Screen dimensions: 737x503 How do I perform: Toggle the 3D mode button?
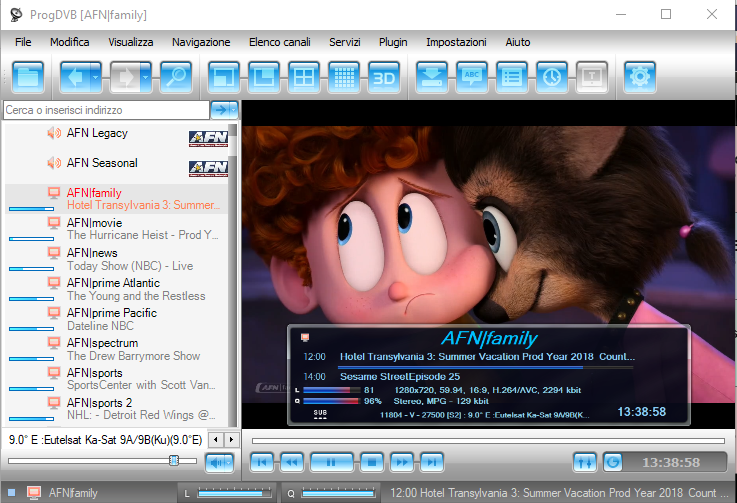384,77
